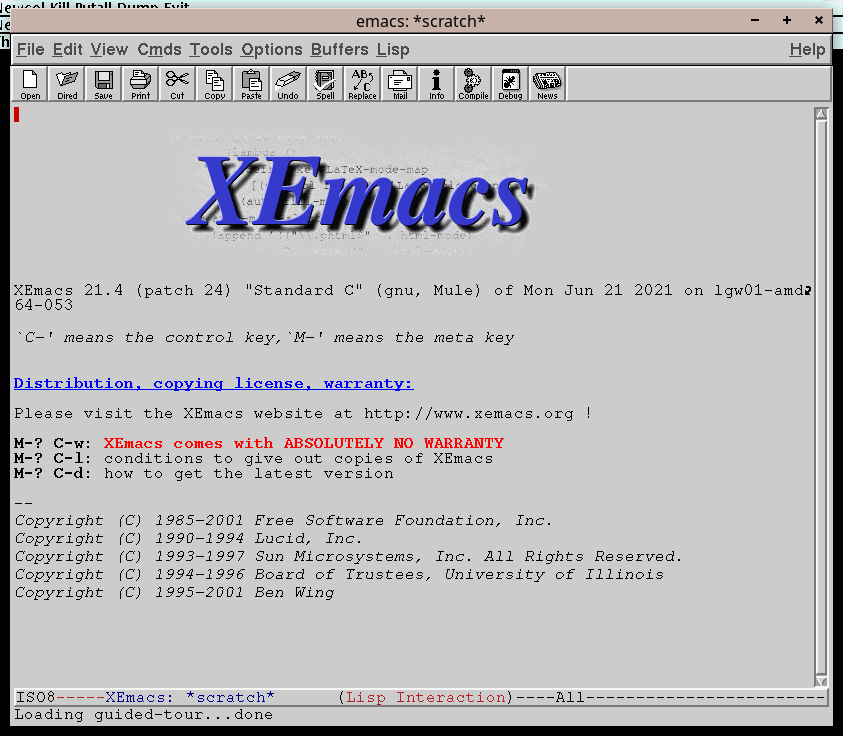Run Spell check from toolbar
This screenshot has height=736, width=843.
[325, 84]
